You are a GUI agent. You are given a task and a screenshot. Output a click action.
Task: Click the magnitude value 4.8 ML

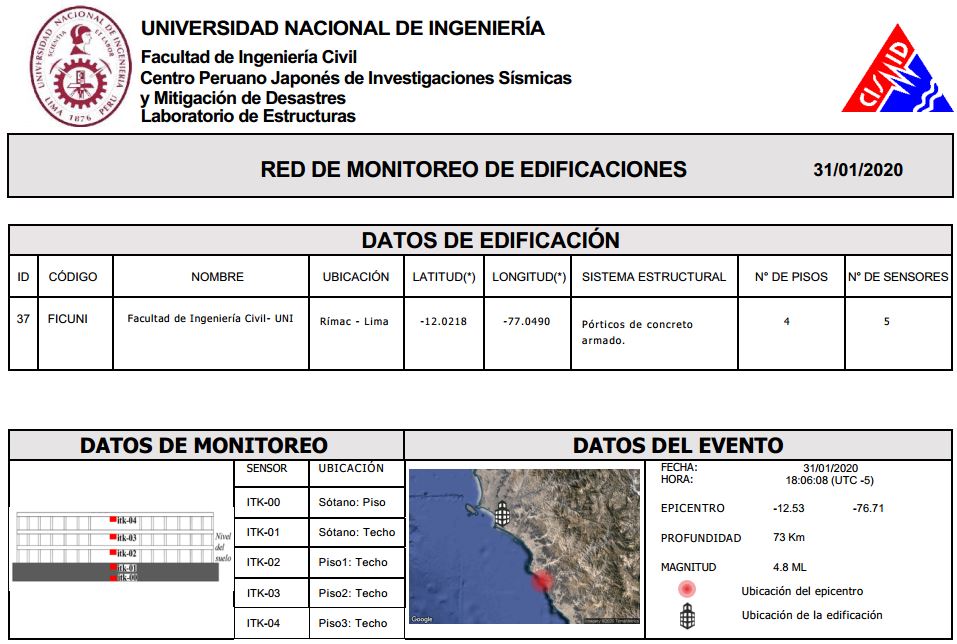790,567
